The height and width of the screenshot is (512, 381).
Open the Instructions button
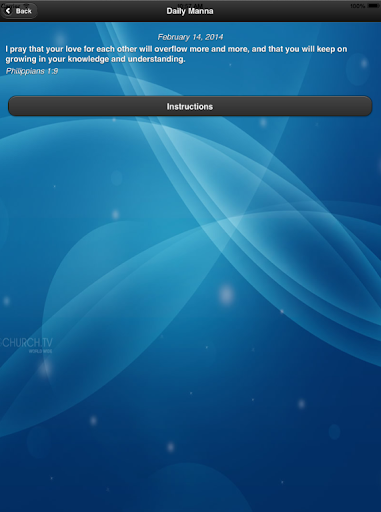pos(190,106)
